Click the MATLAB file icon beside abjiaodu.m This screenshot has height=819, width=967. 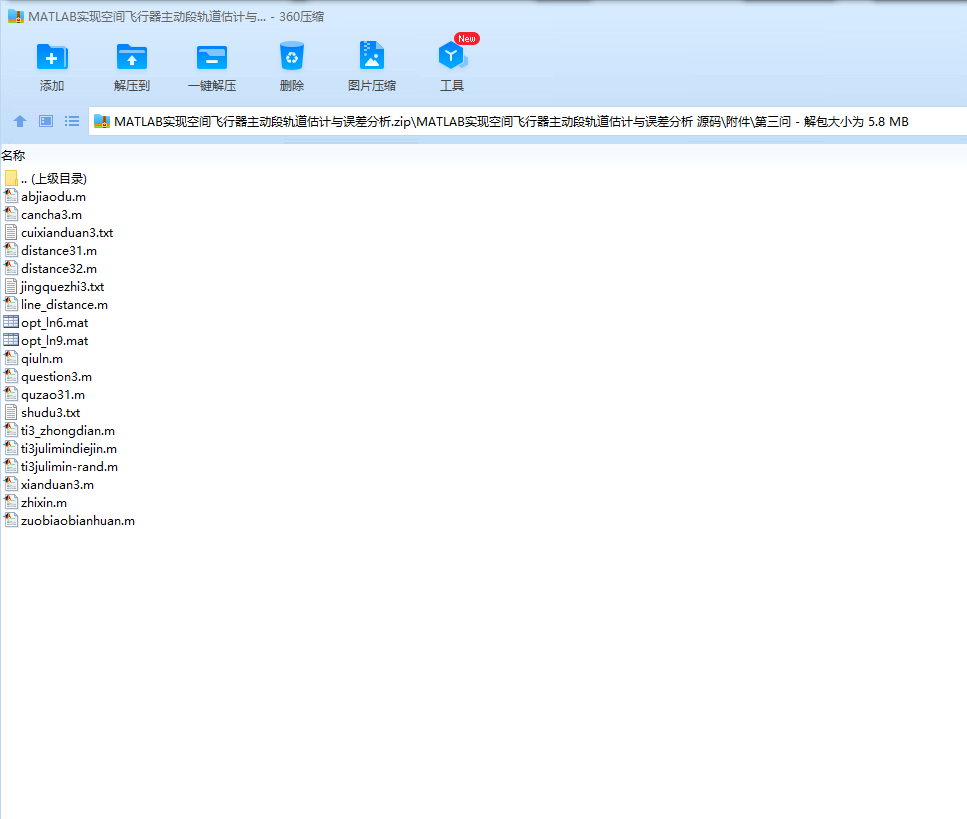pos(11,196)
